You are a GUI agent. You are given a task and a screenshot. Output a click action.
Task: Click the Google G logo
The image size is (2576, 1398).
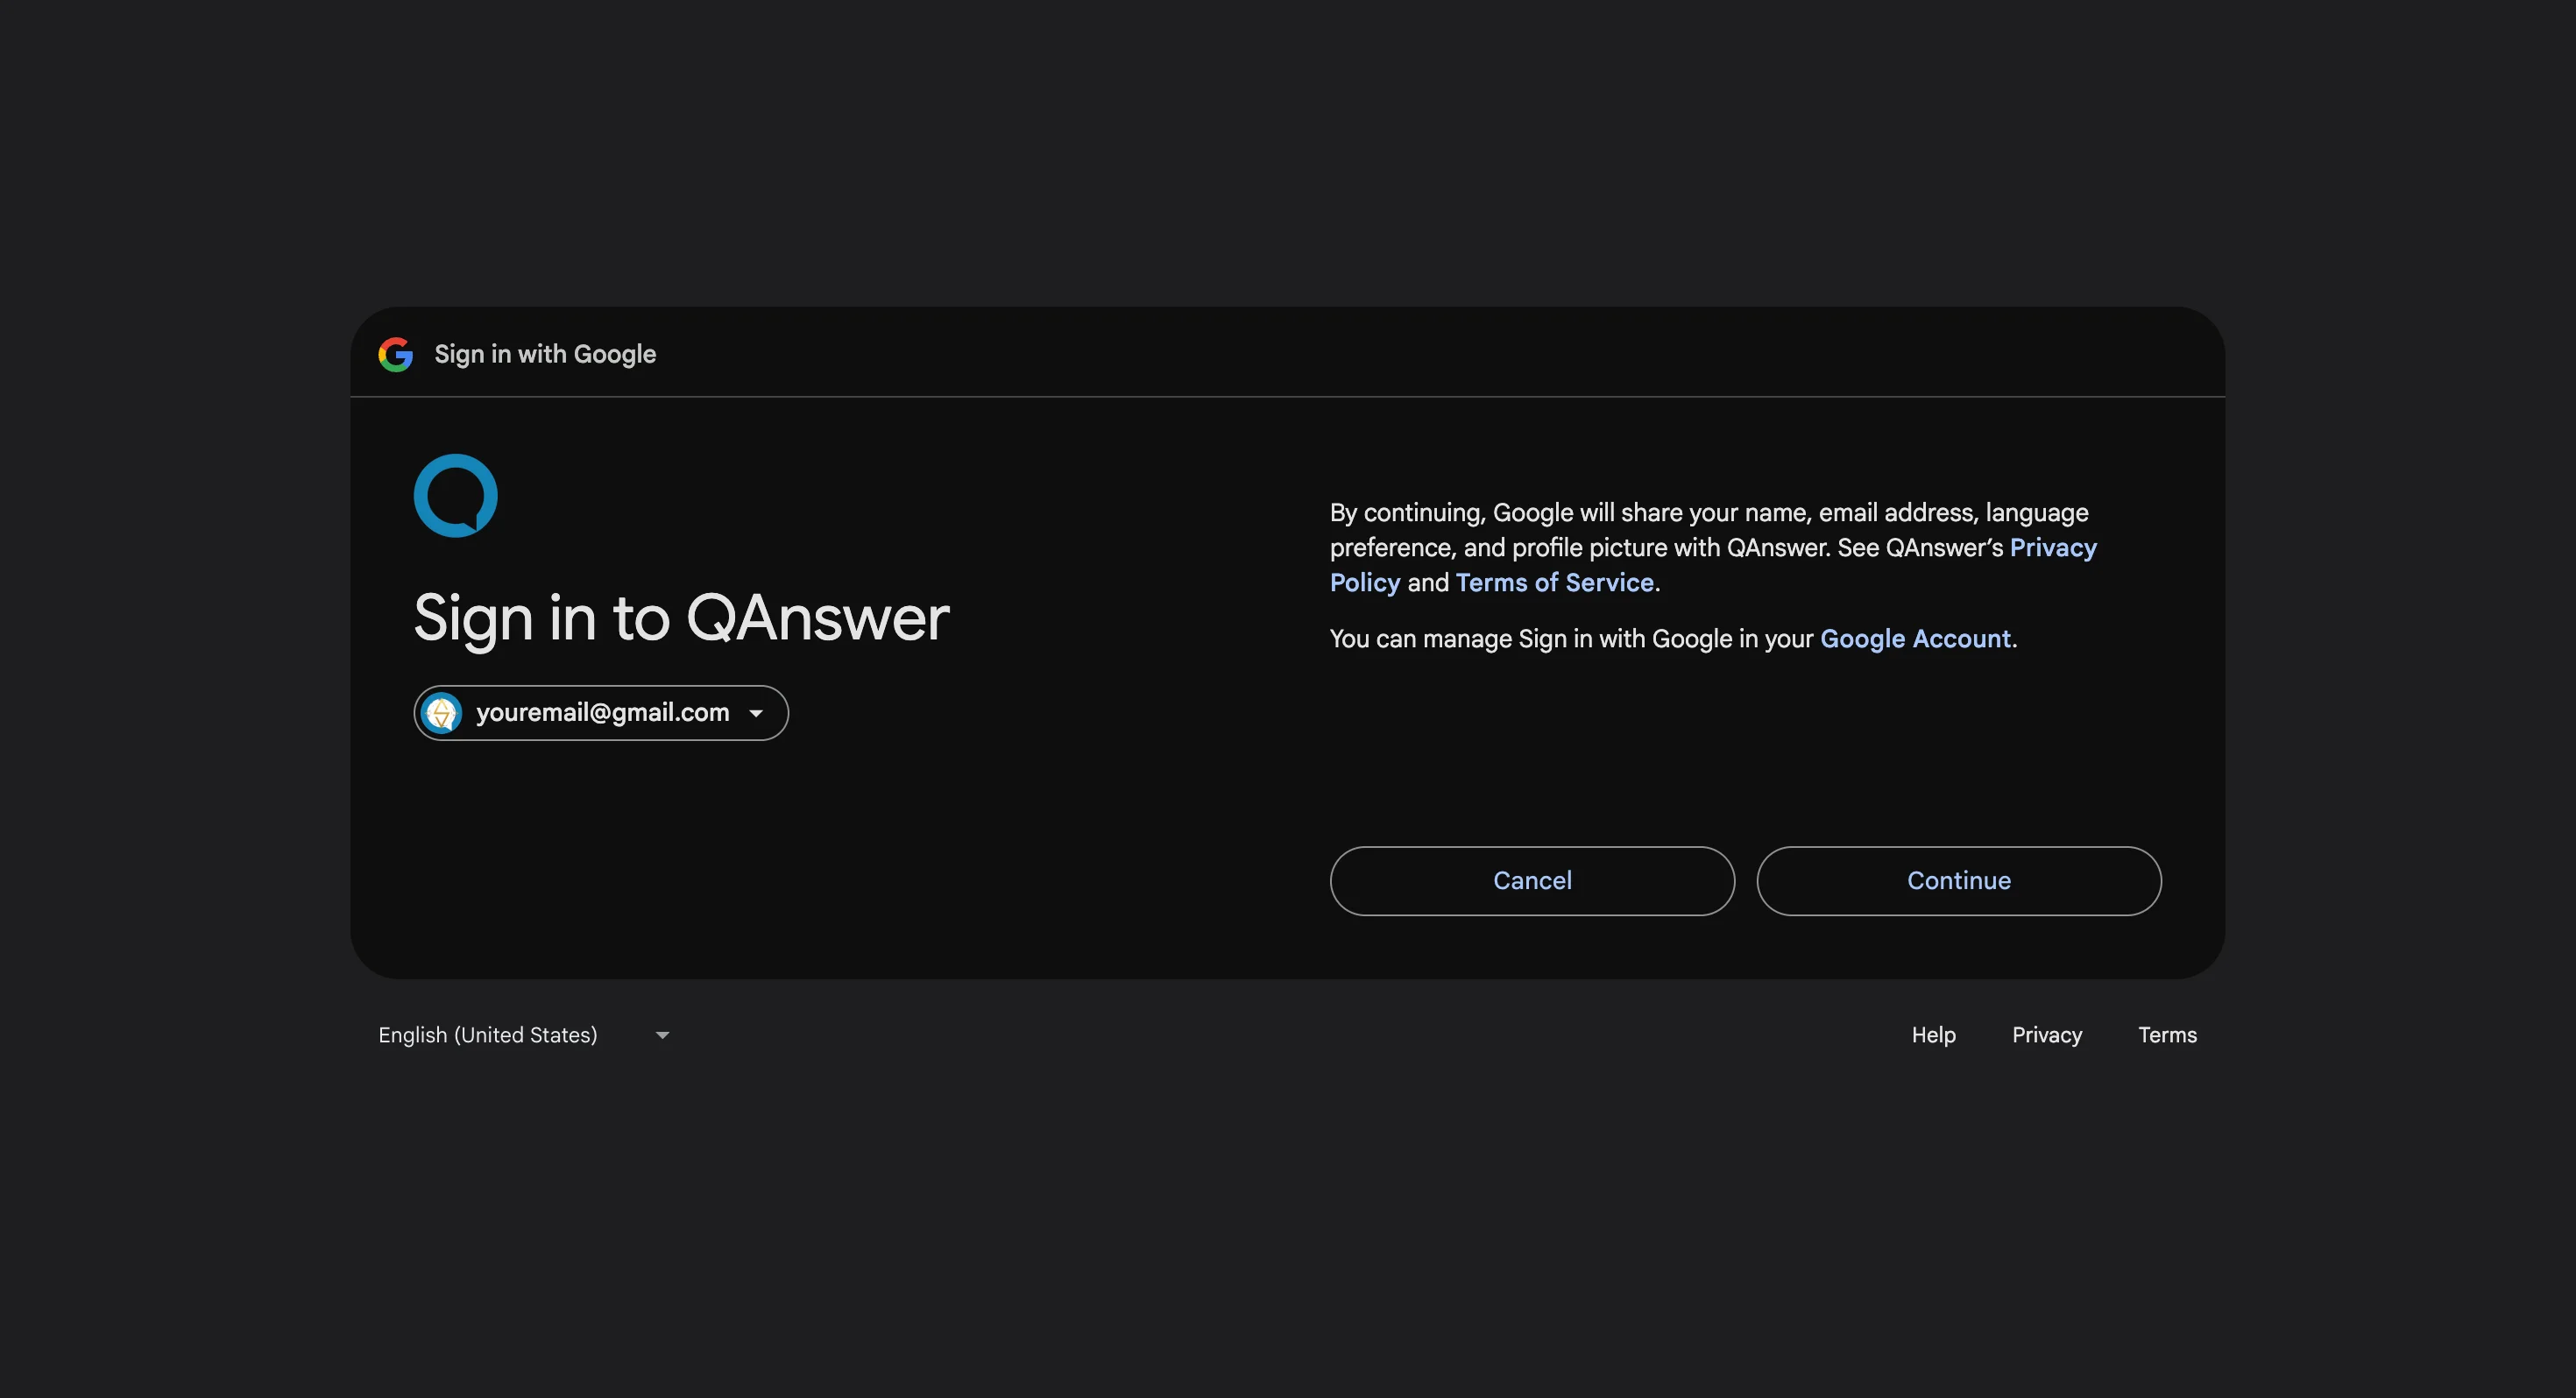coord(395,354)
